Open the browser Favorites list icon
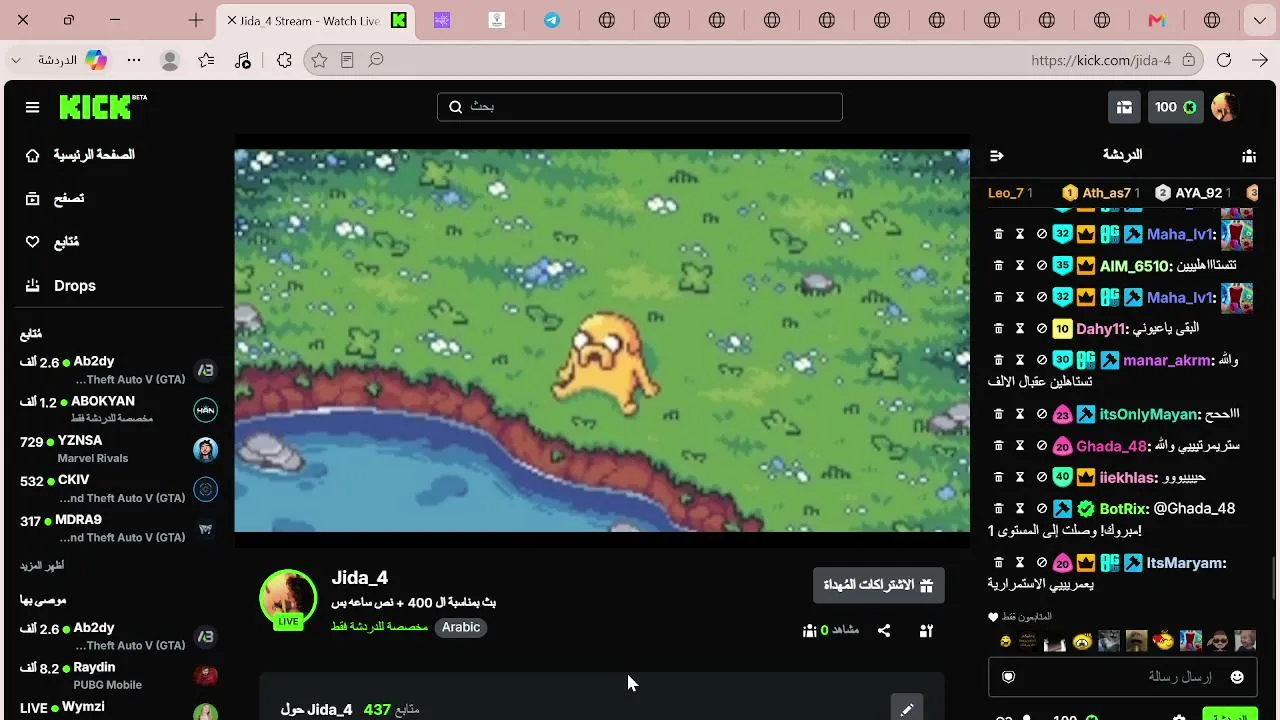 206,60
